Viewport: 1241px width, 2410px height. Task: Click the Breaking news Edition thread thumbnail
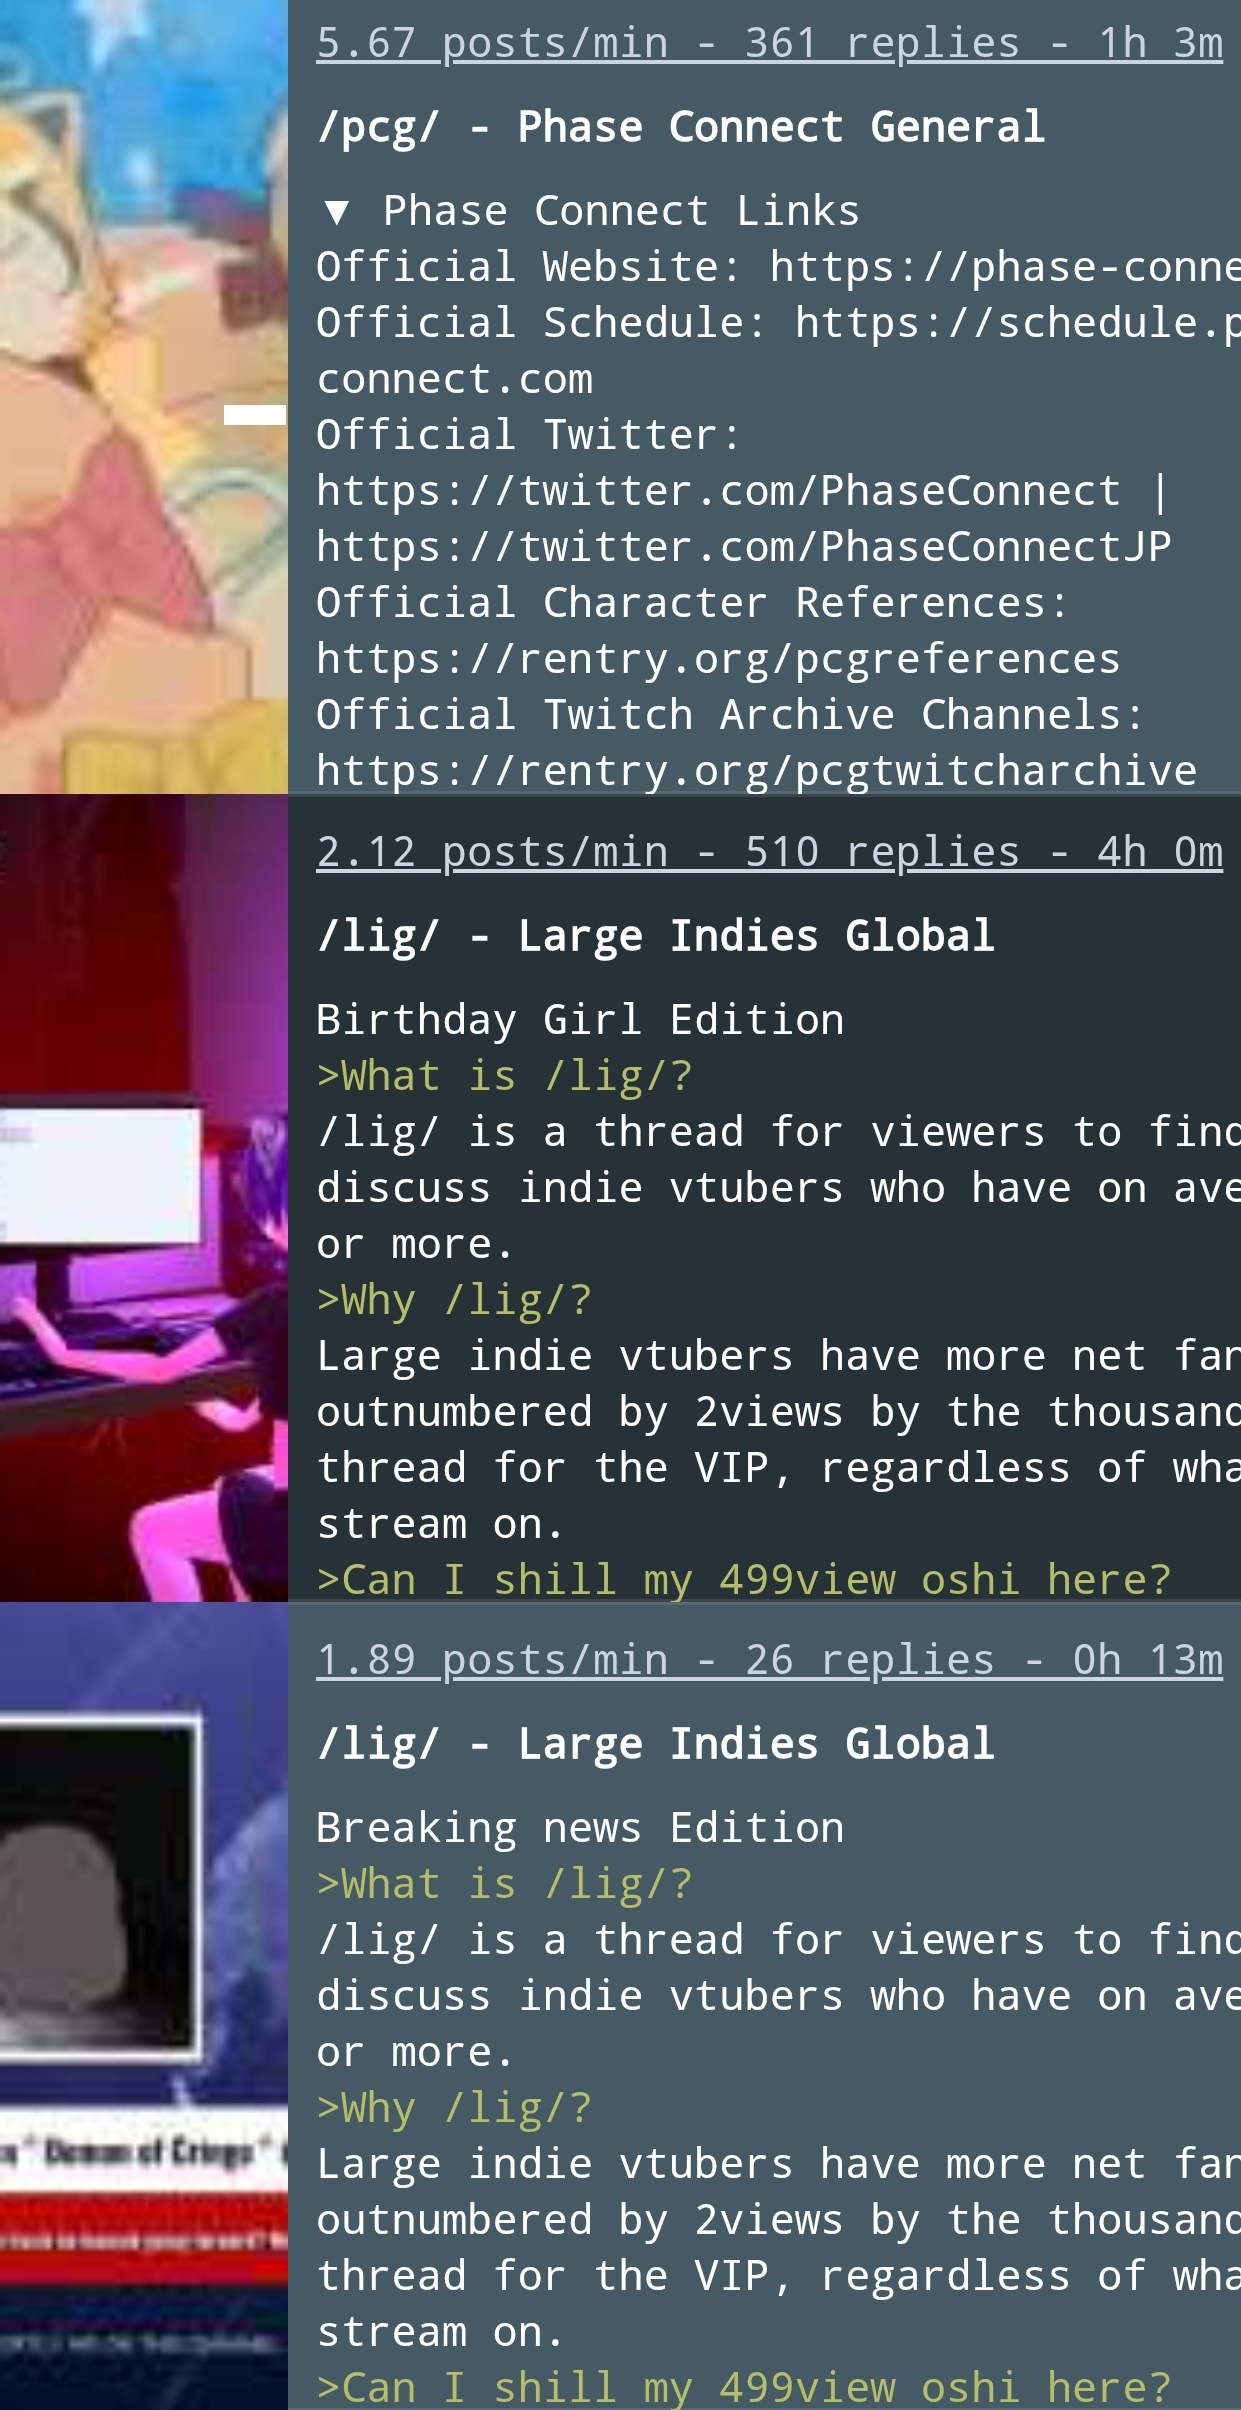point(144,2007)
